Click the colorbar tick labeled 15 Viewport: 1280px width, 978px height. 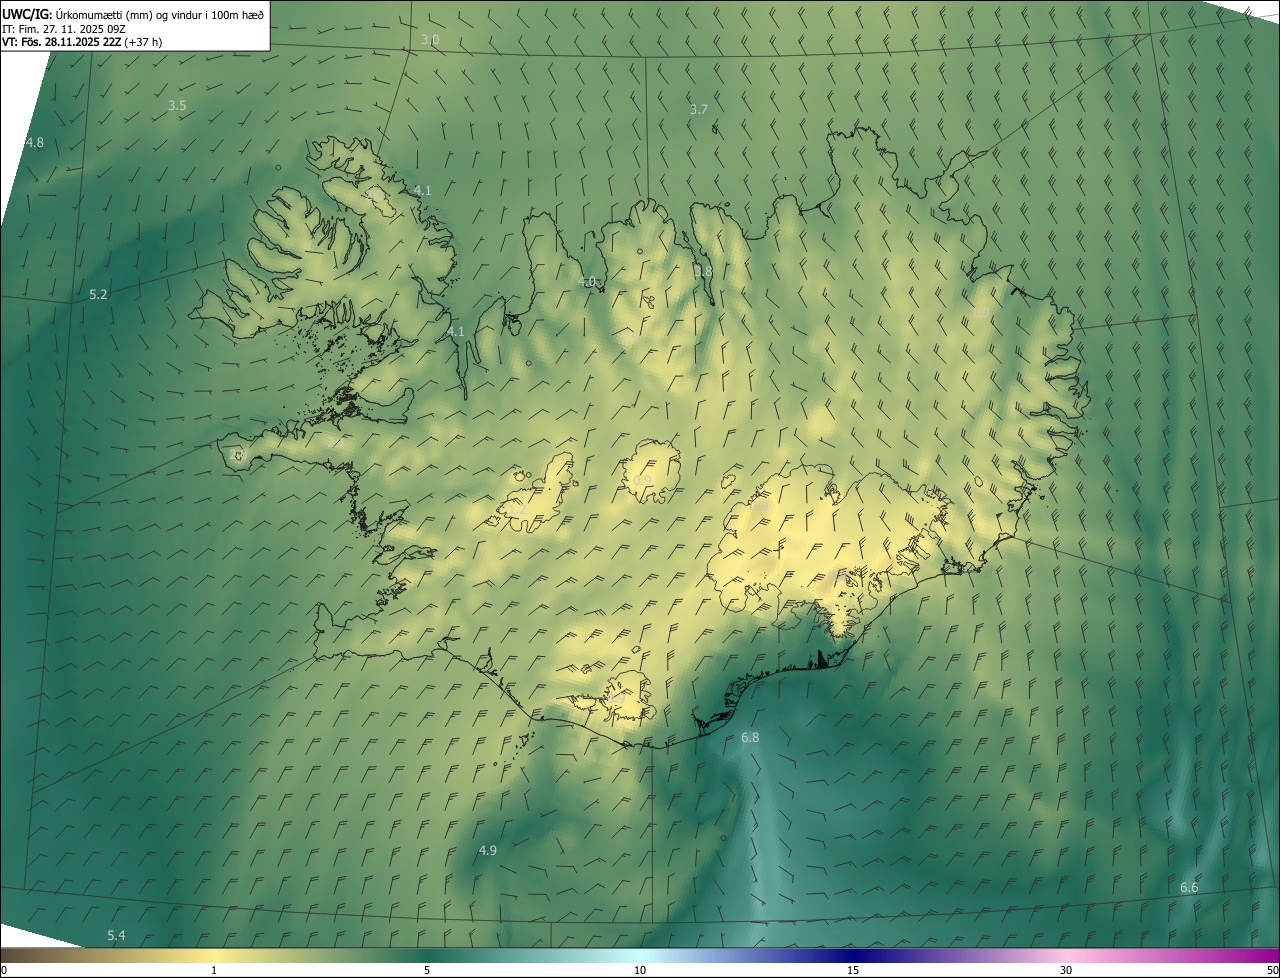[x=853, y=970]
